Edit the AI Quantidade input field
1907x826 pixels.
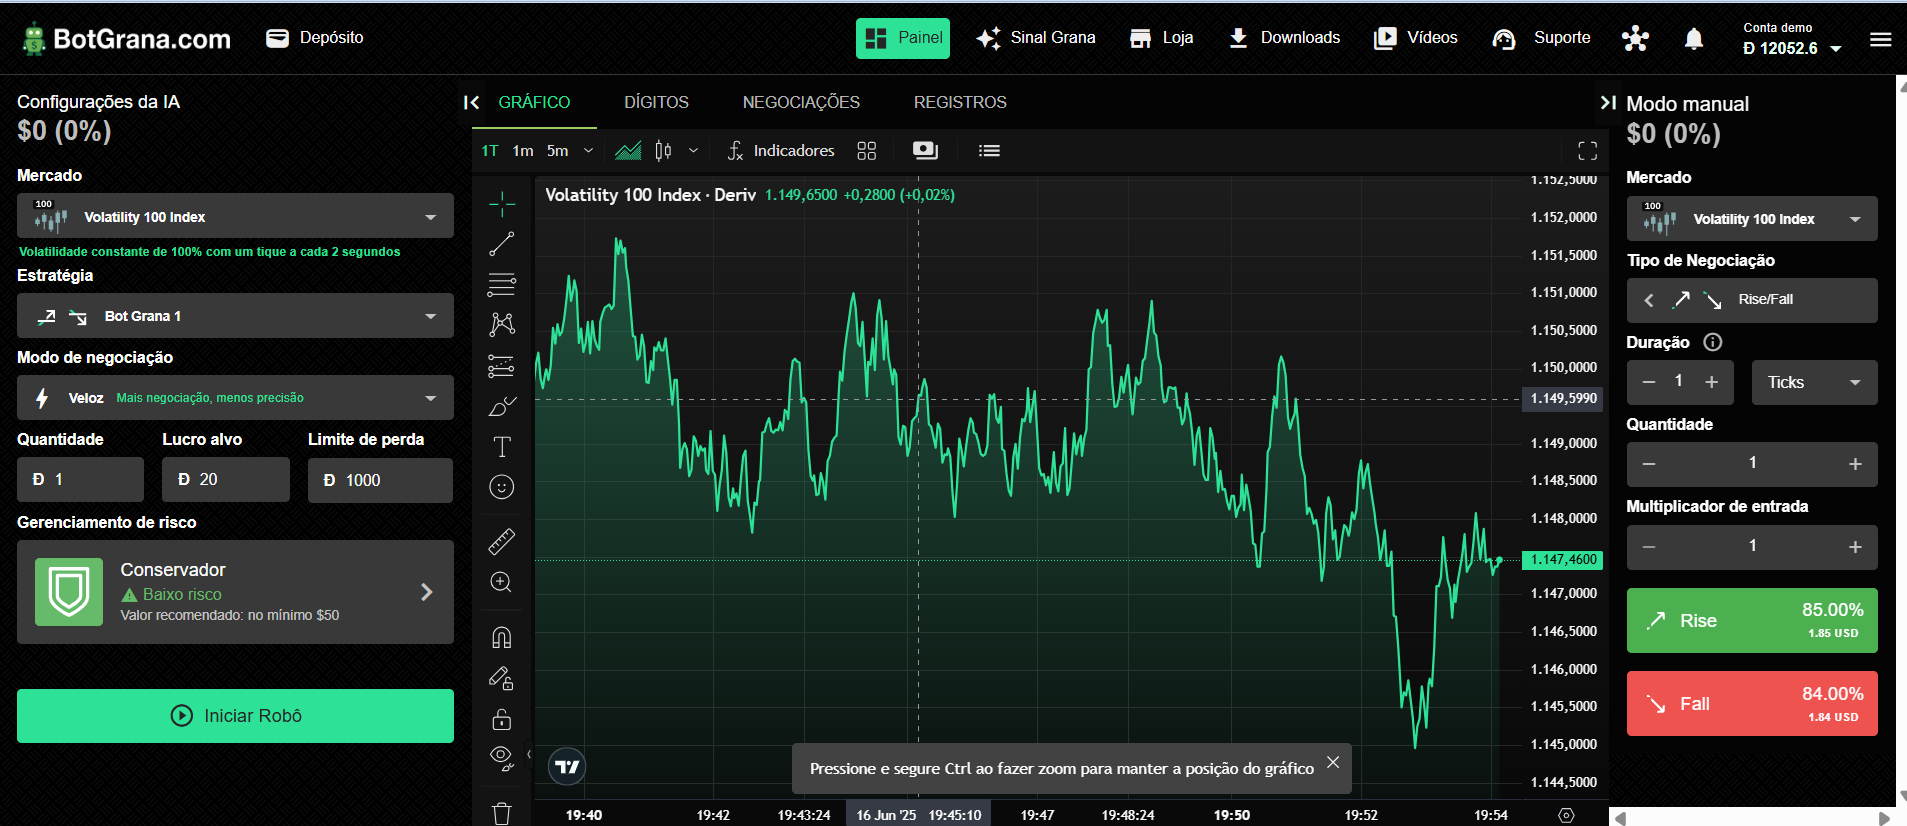click(x=80, y=480)
